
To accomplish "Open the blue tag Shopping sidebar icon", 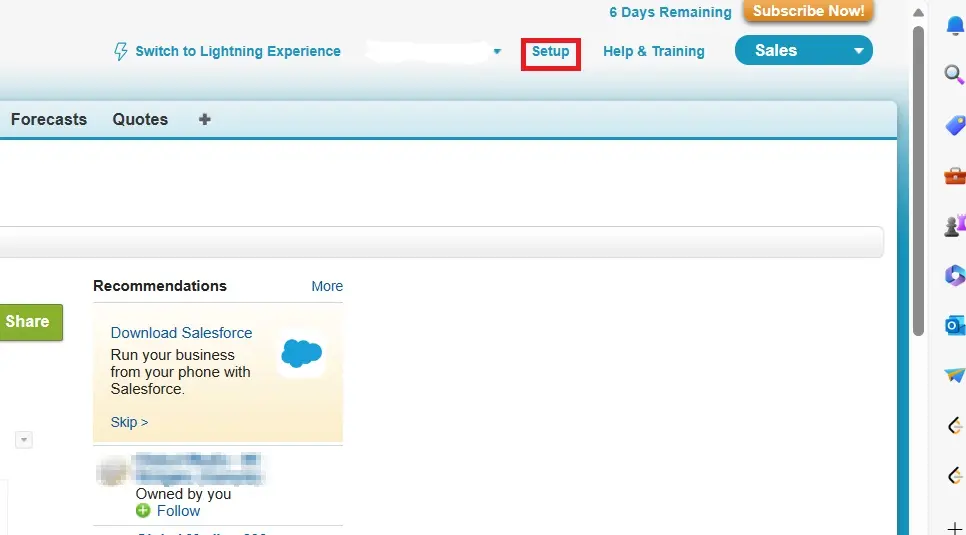I will (955, 125).
